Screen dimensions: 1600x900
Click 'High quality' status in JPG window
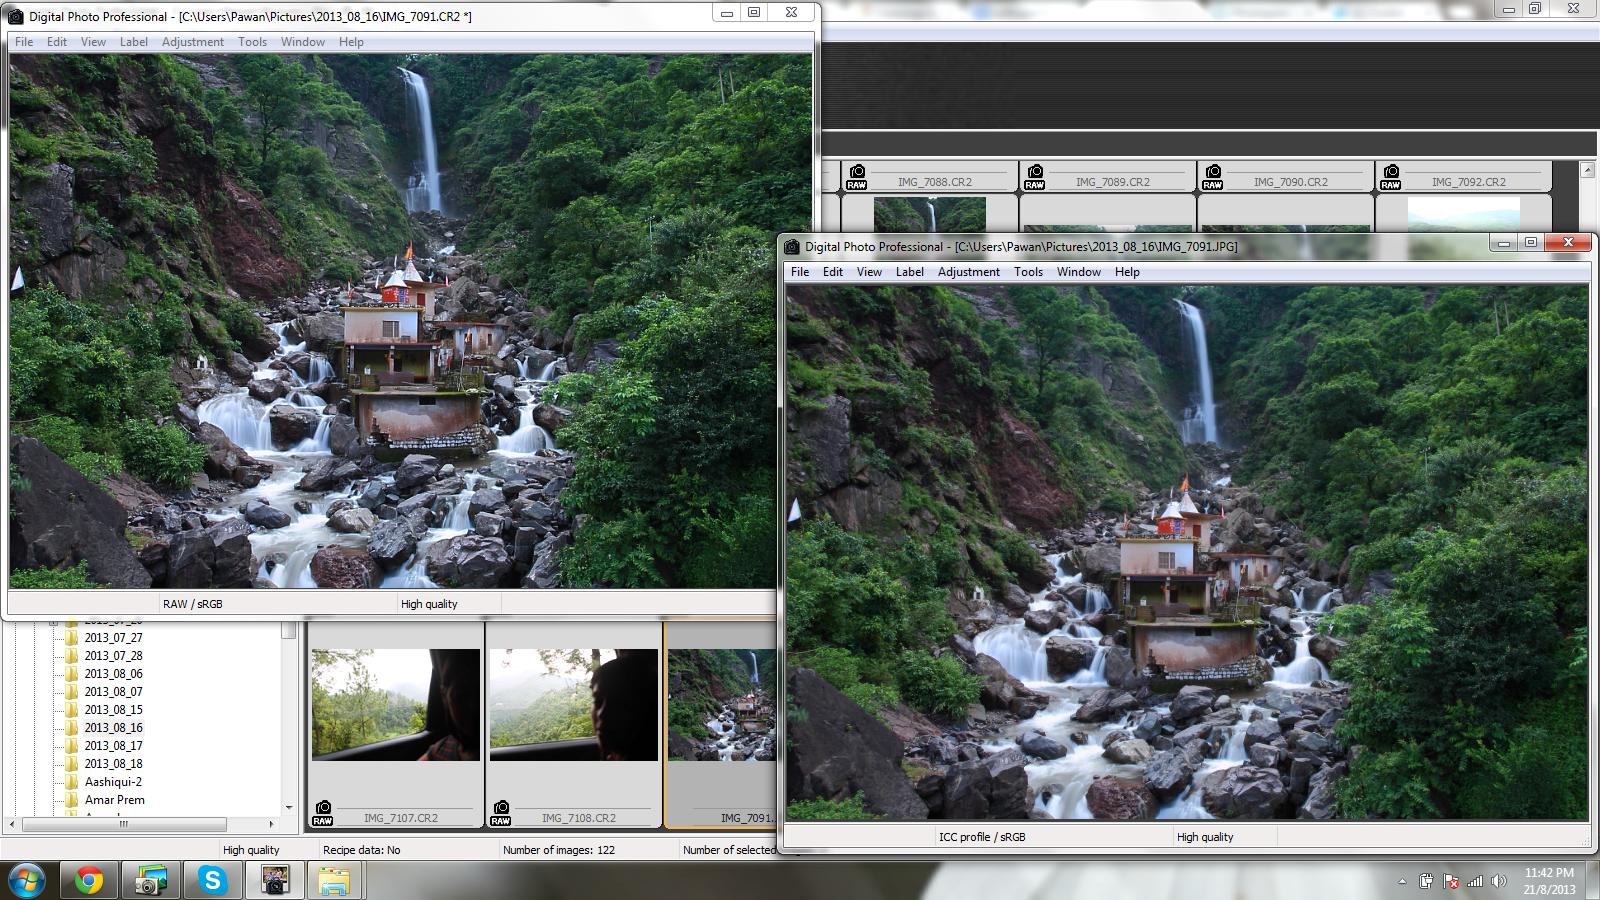1205,837
